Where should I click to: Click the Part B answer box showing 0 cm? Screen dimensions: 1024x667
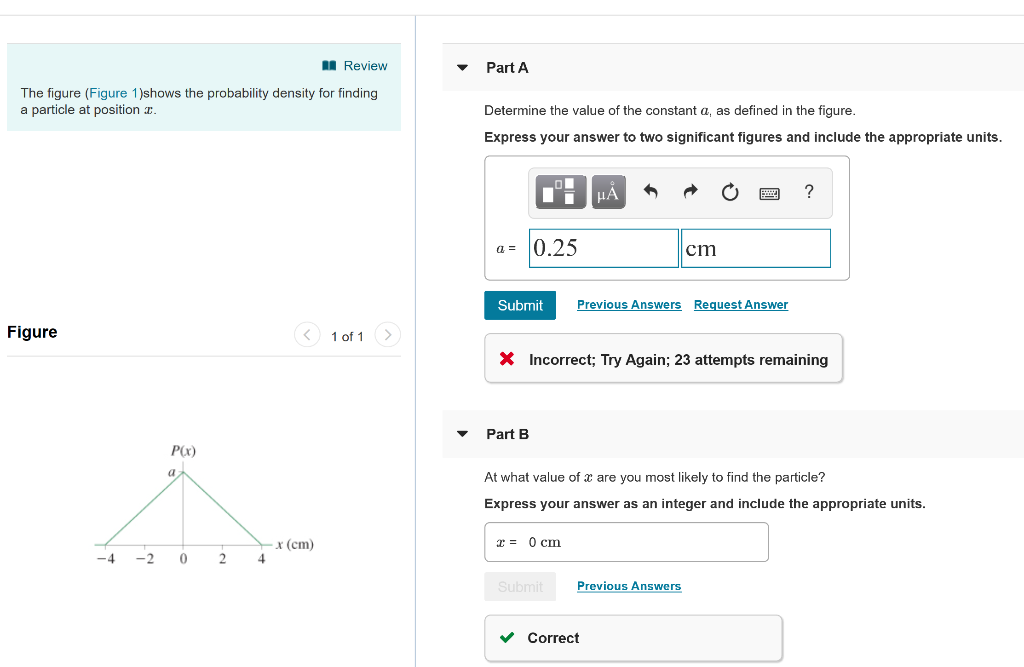(x=626, y=542)
